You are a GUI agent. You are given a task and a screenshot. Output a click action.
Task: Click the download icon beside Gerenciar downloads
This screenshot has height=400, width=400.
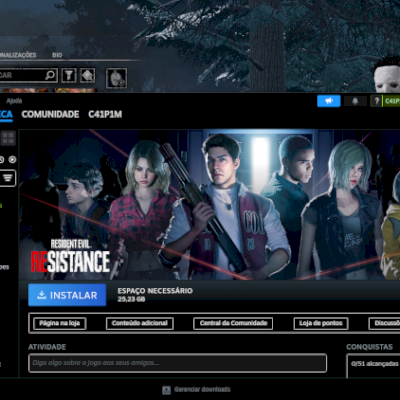click(x=166, y=390)
